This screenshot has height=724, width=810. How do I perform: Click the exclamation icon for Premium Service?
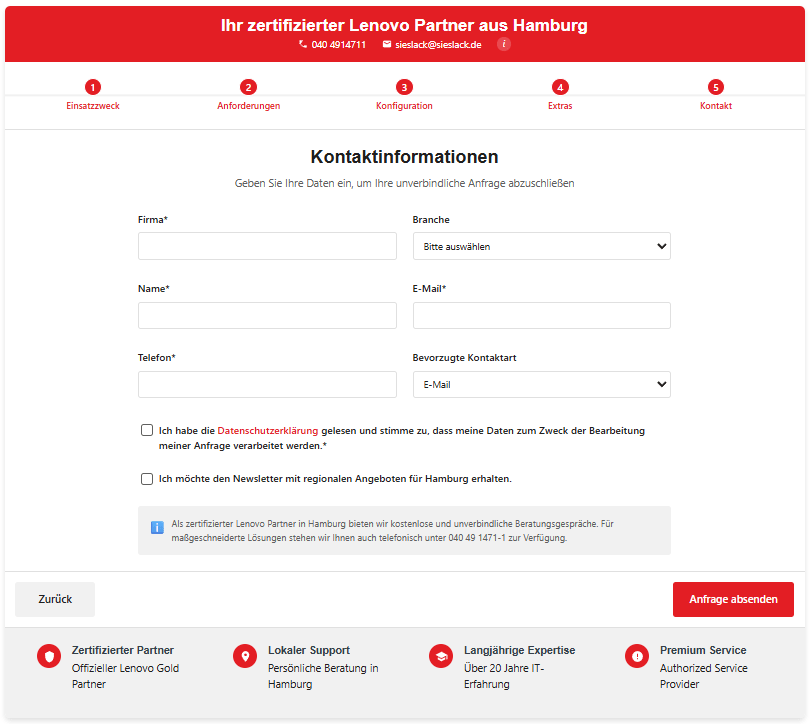click(x=637, y=656)
